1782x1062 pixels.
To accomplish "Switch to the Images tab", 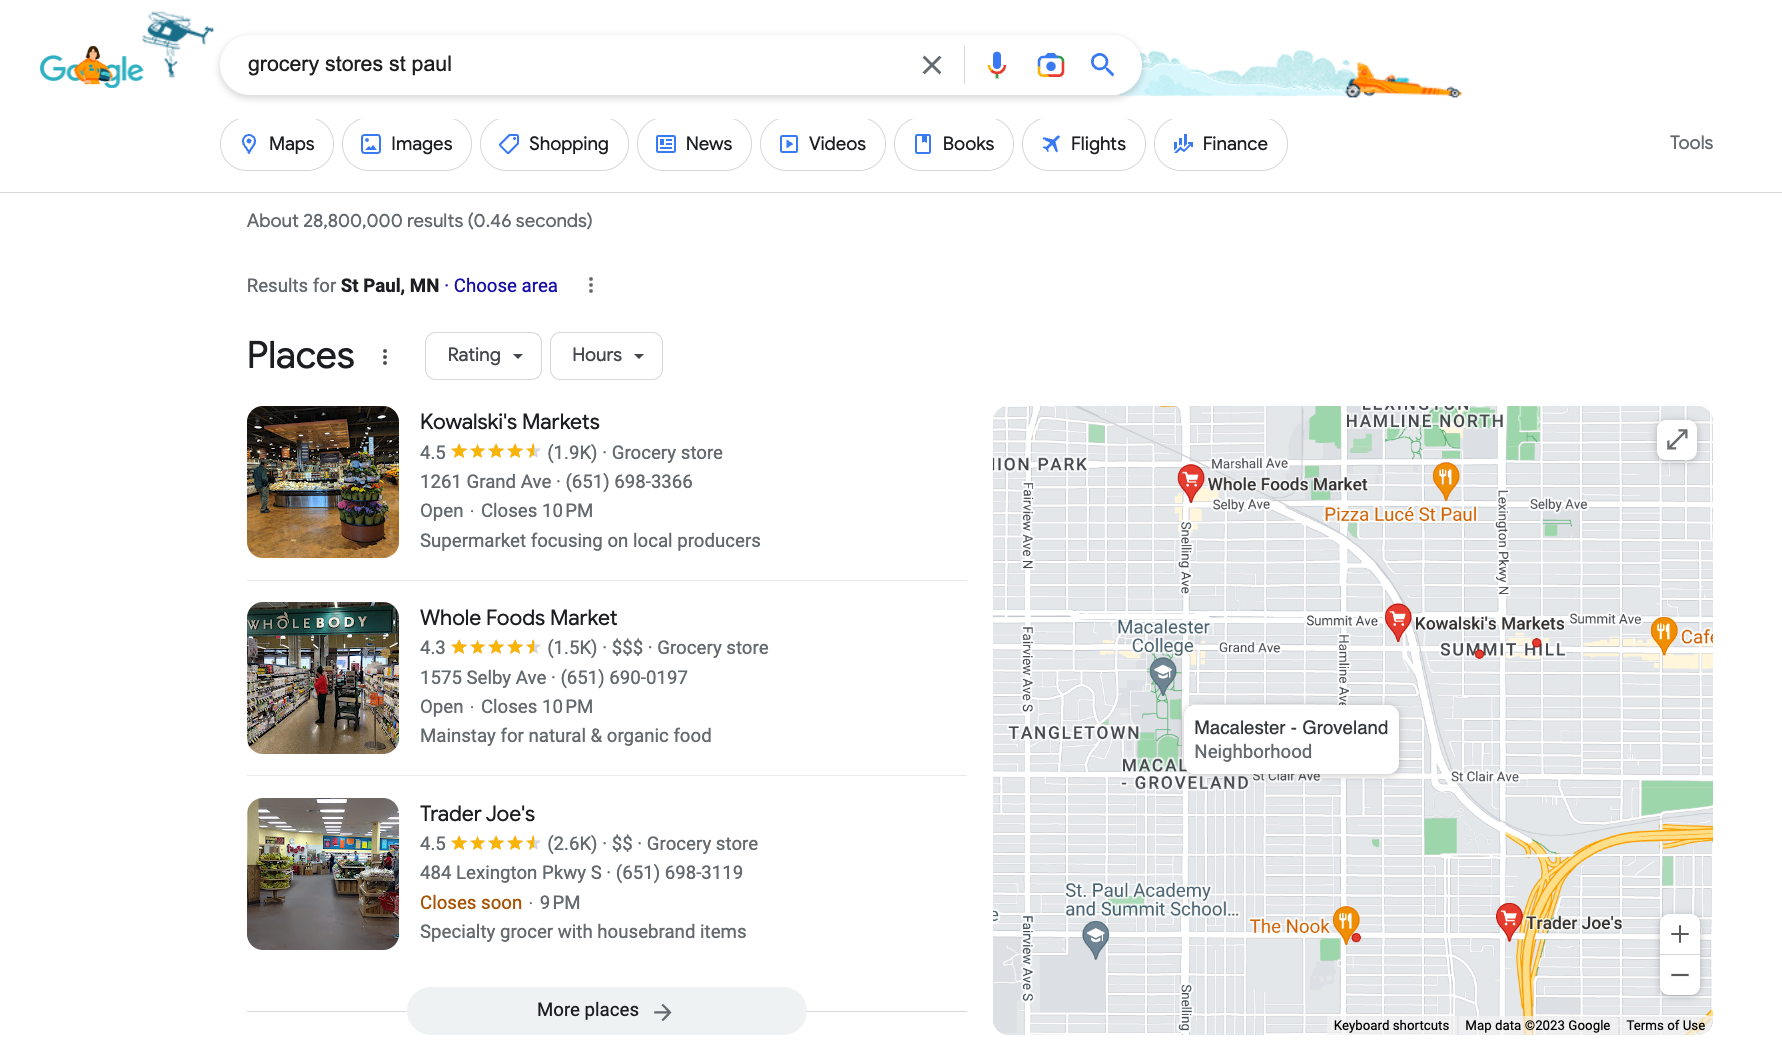I will tap(406, 144).
